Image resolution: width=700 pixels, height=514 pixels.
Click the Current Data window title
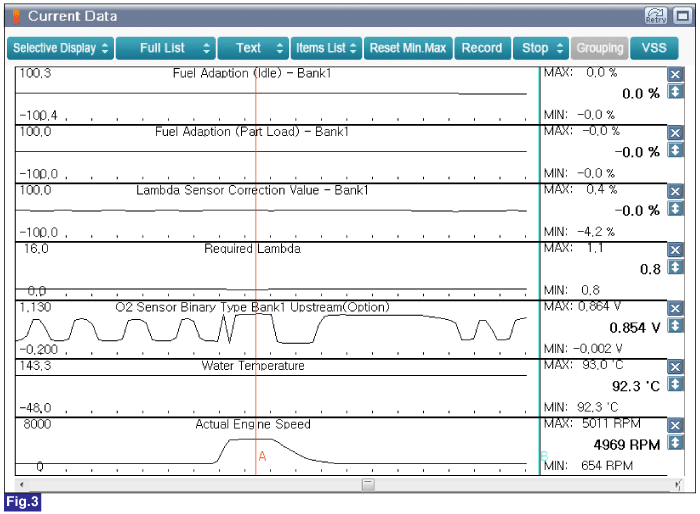[72, 16]
